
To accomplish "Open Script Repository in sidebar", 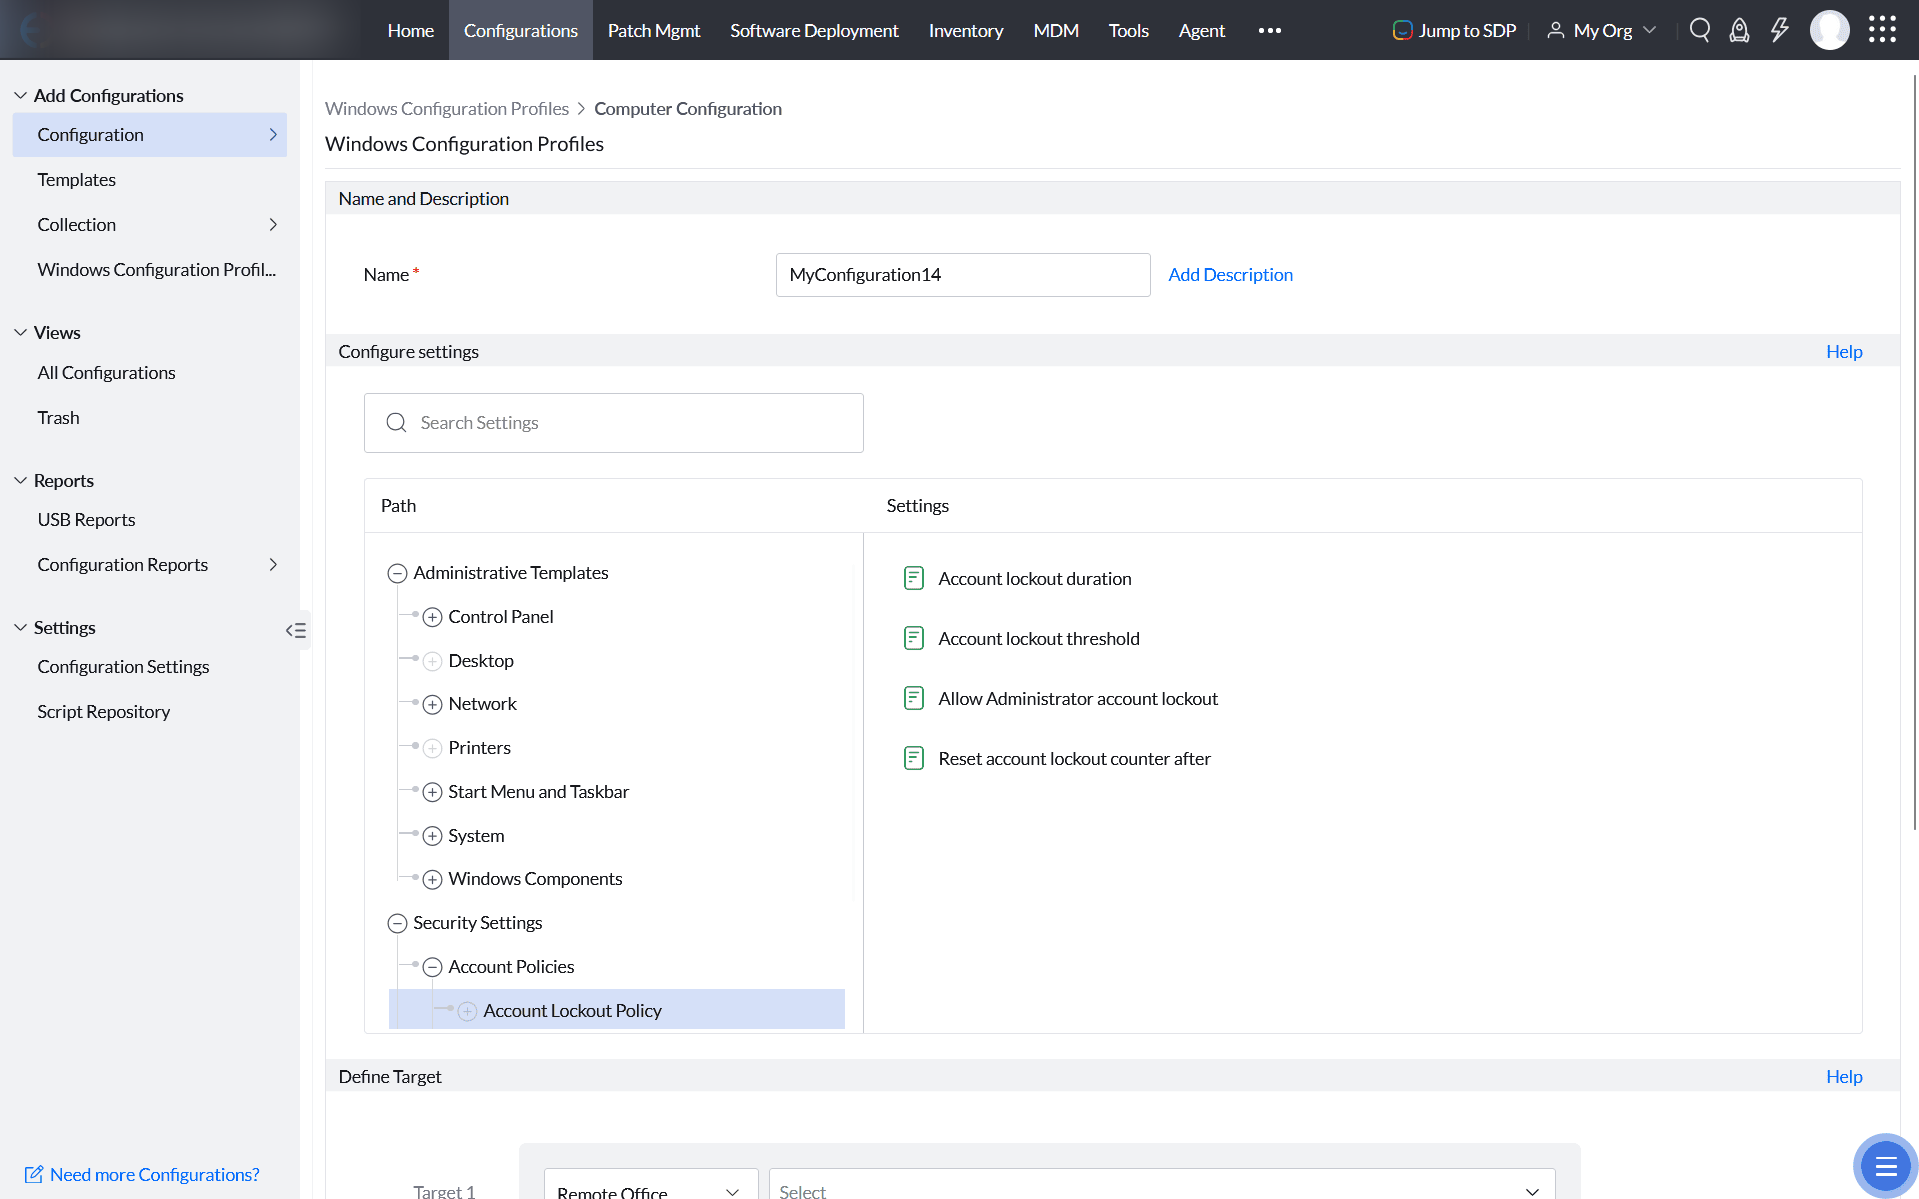I will pyautogui.click(x=103, y=712).
